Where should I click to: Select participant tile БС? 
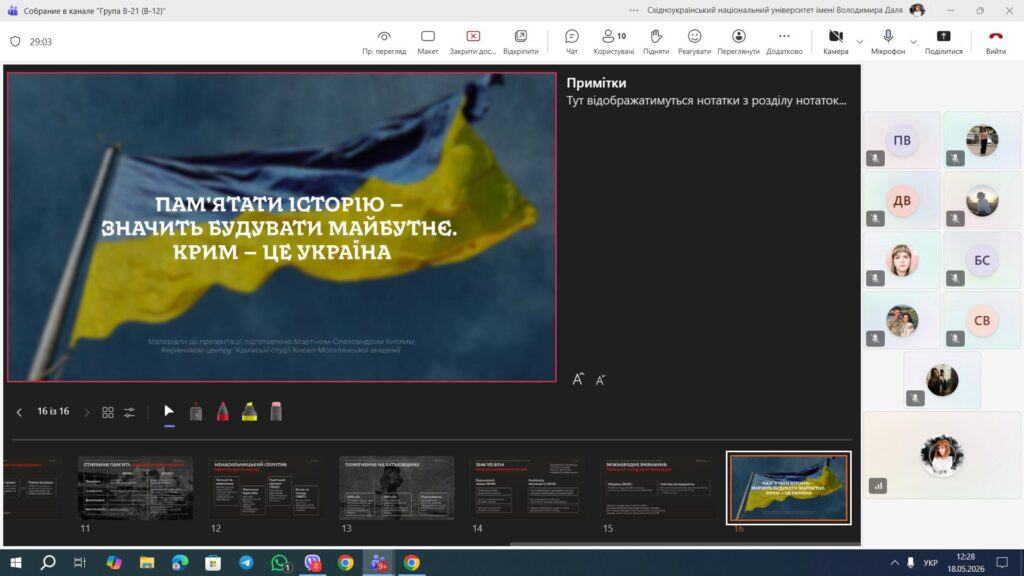click(982, 260)
